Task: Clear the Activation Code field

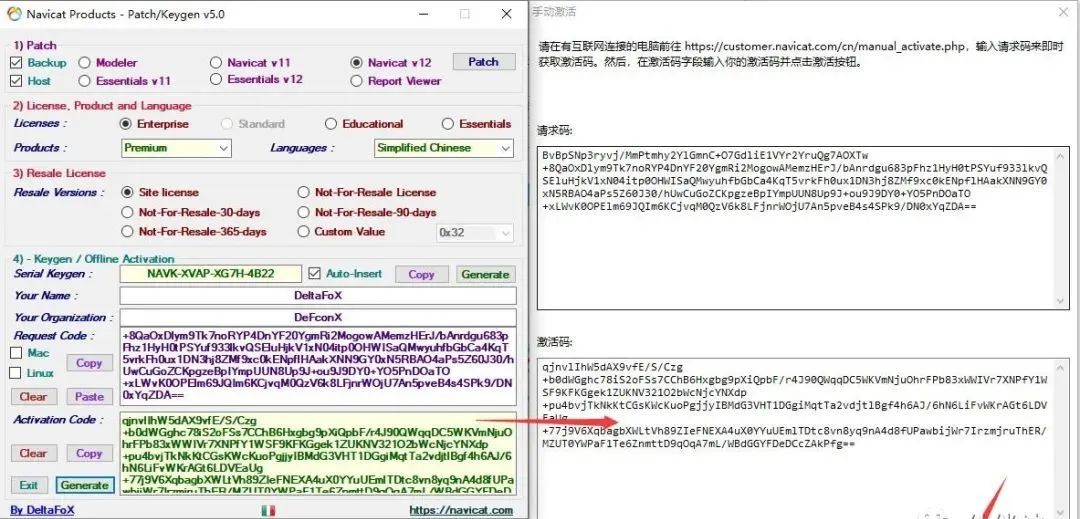Action: click(33, 453)
